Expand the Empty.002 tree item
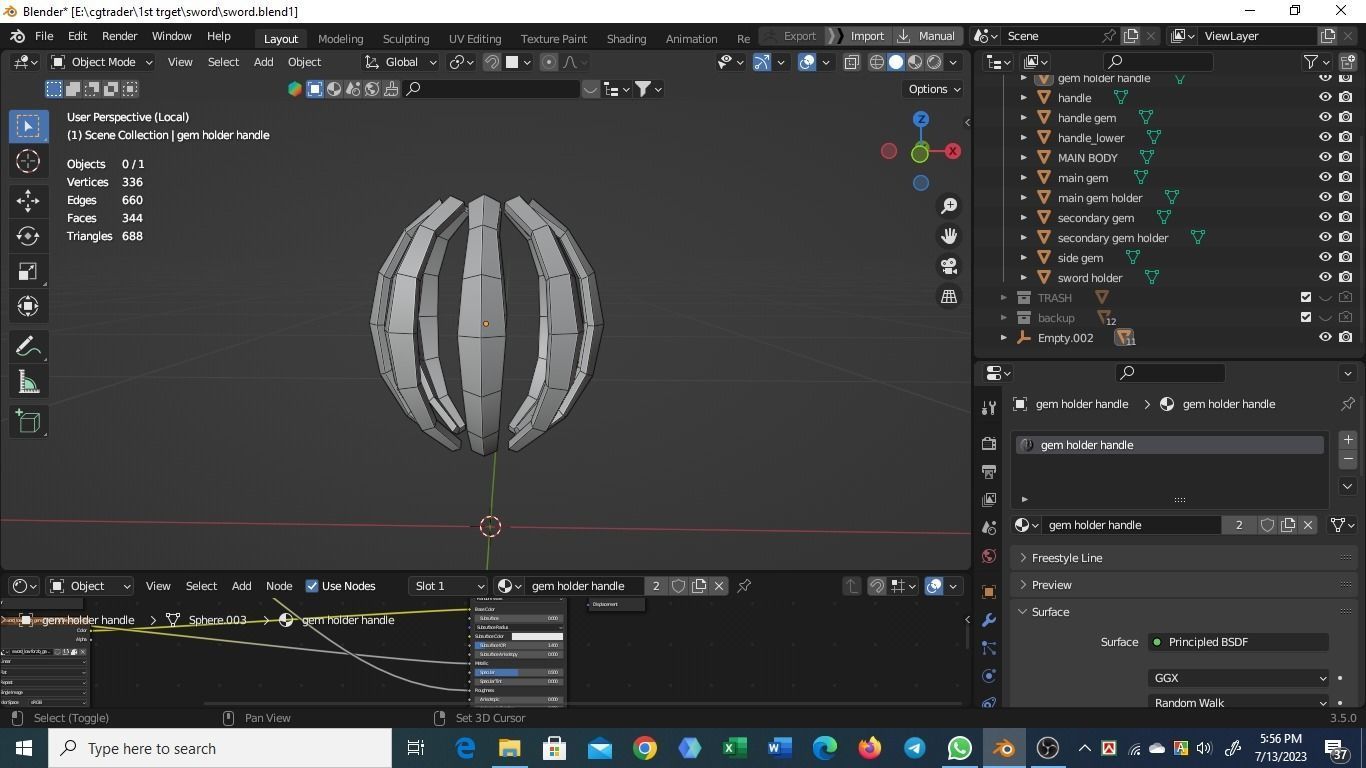Image resolution: width=1366 pixels, height=768 pixels. 1004,338
